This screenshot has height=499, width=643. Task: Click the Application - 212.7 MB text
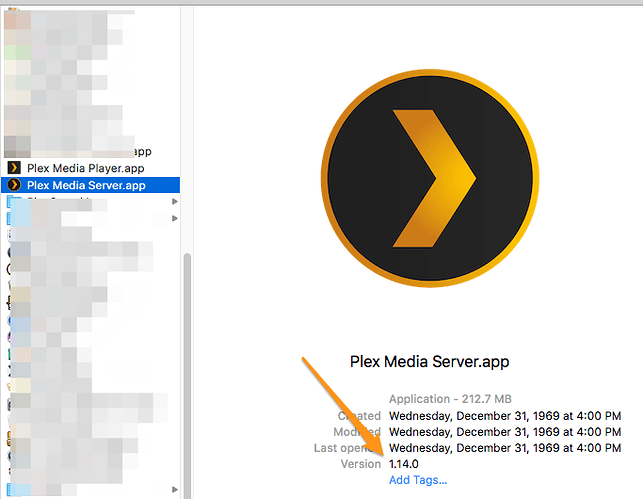point(450,399)
